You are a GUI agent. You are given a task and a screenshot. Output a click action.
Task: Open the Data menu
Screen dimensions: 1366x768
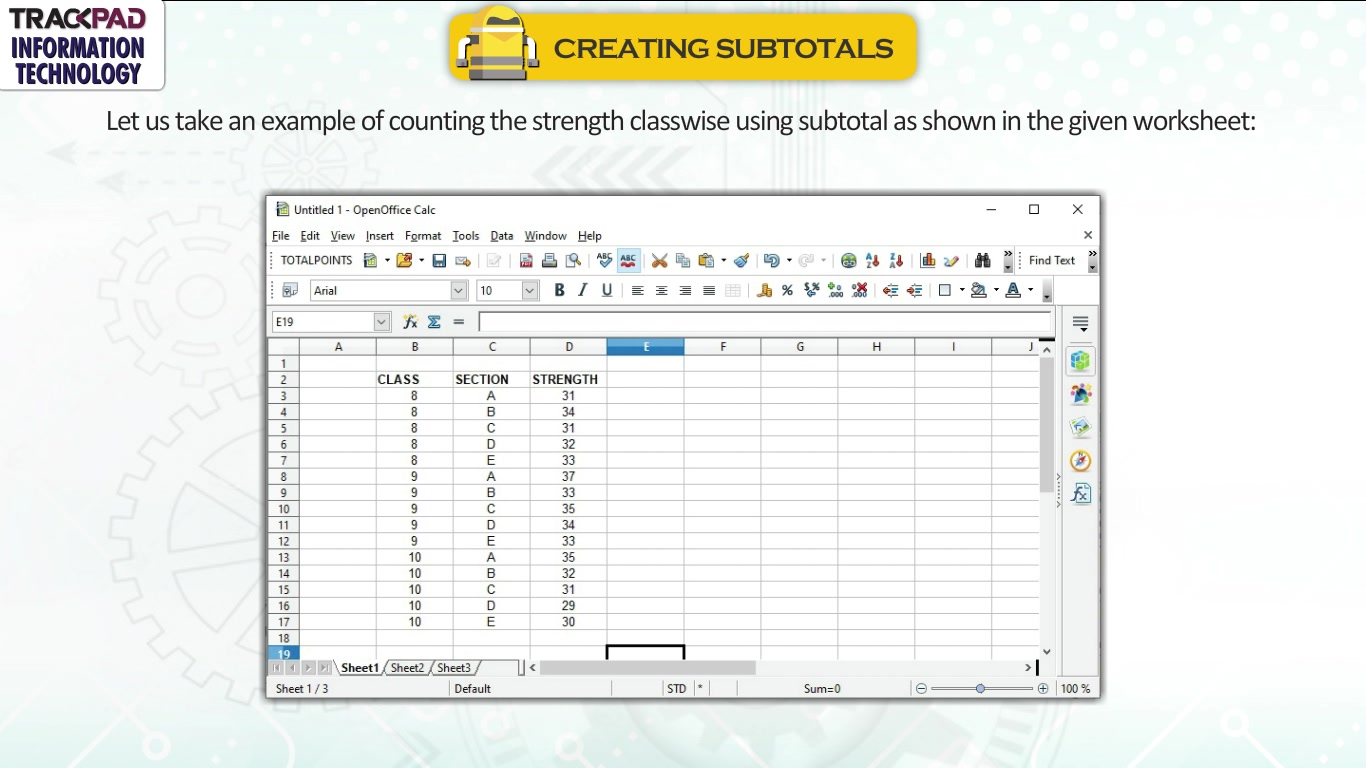pyautogui.click(x=502, y=236)
